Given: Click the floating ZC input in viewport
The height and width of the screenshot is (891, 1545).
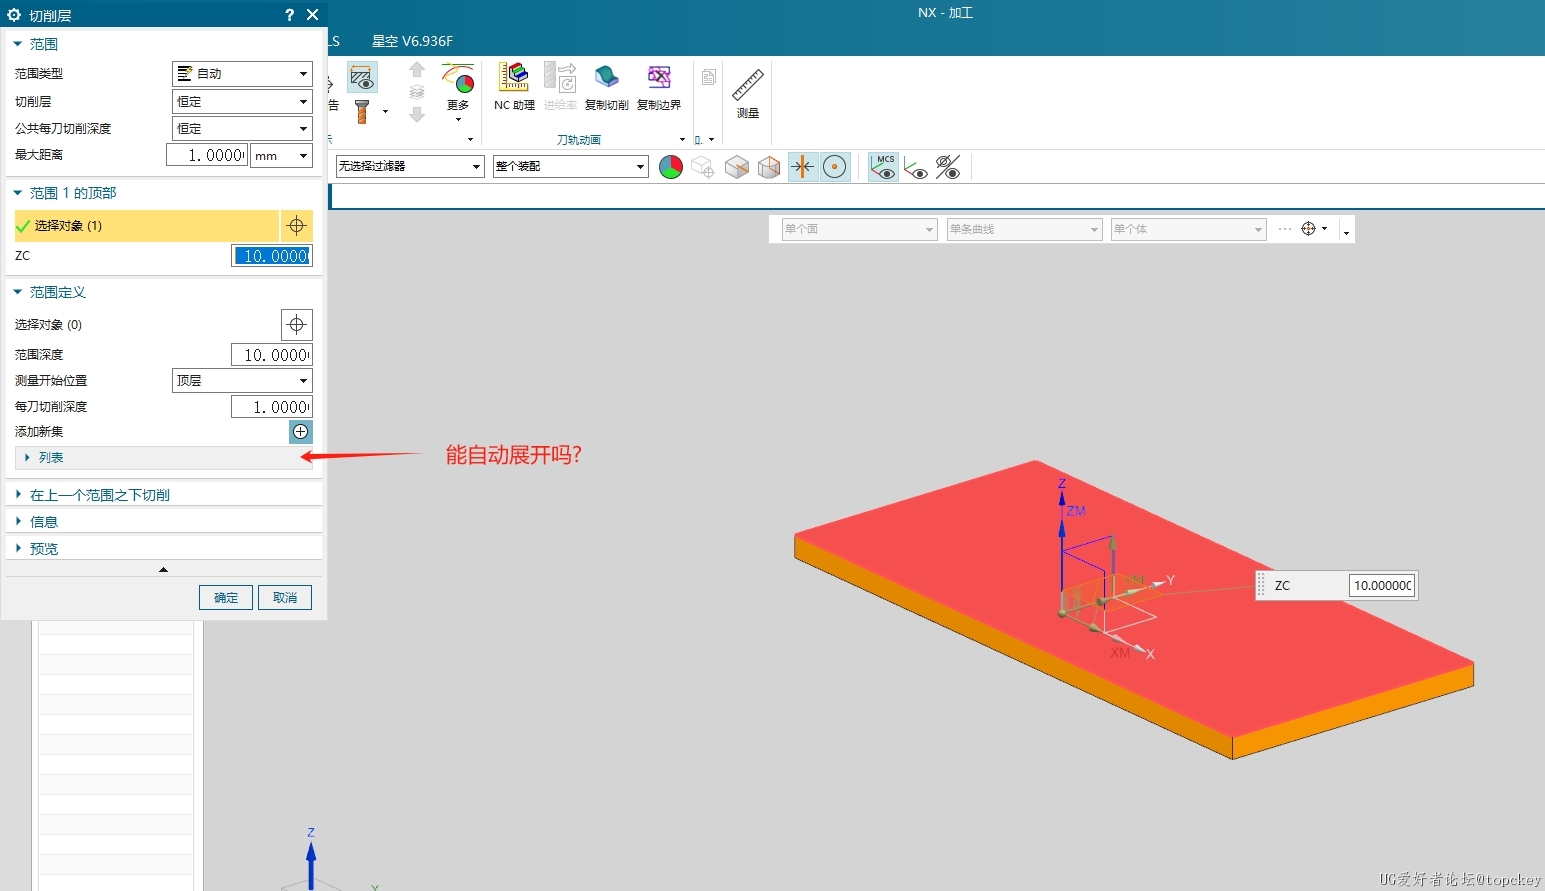Looking at the screenshot, I should [1382, 585].
